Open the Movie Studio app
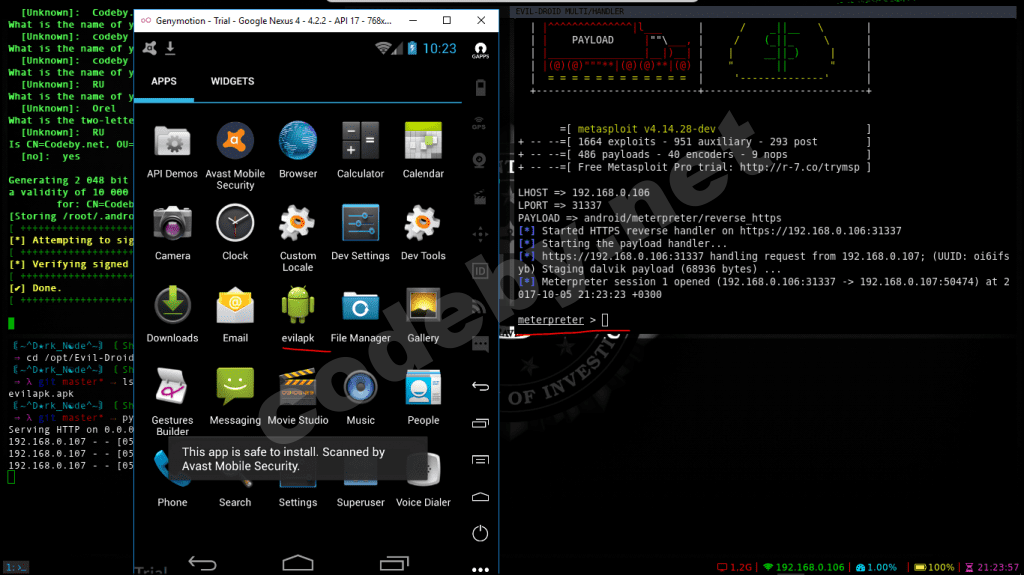Image resolution: width=1024 pixels, height=575 pixels. click(x=298, y=397)
